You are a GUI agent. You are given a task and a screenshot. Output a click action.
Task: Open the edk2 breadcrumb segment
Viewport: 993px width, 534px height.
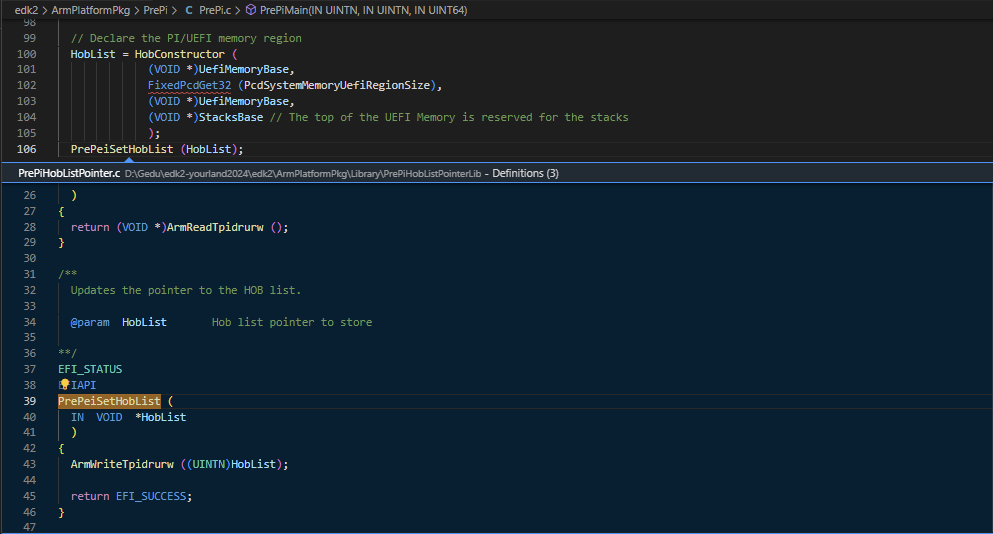coord(27,10)
